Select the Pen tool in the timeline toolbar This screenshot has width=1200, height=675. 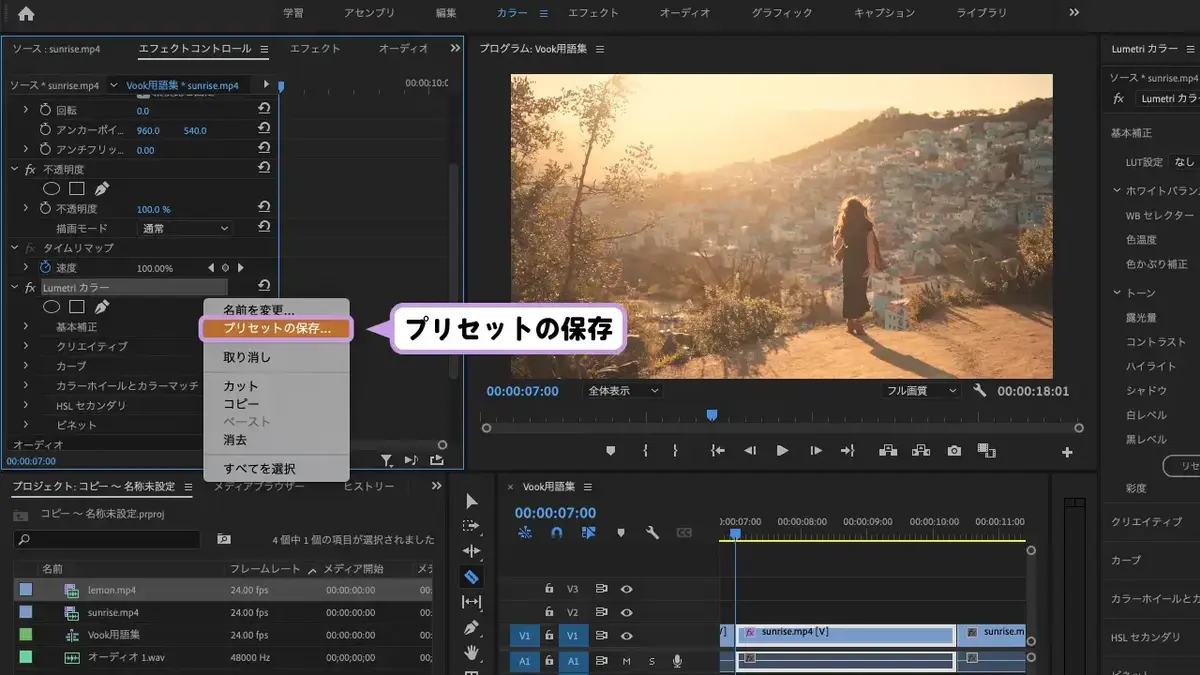(471, 628)
